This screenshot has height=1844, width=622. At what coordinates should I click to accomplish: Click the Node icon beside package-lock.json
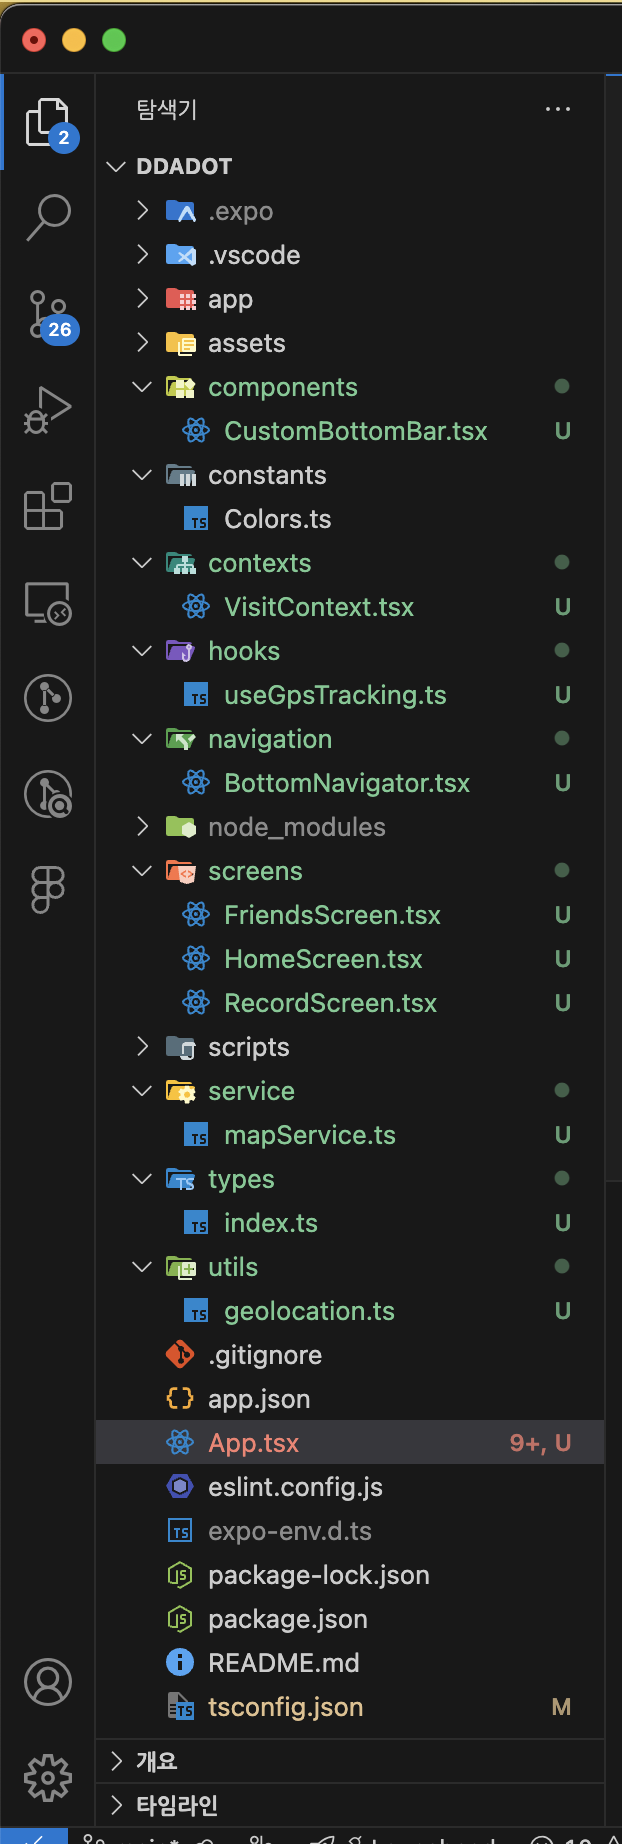(180, 1575)
